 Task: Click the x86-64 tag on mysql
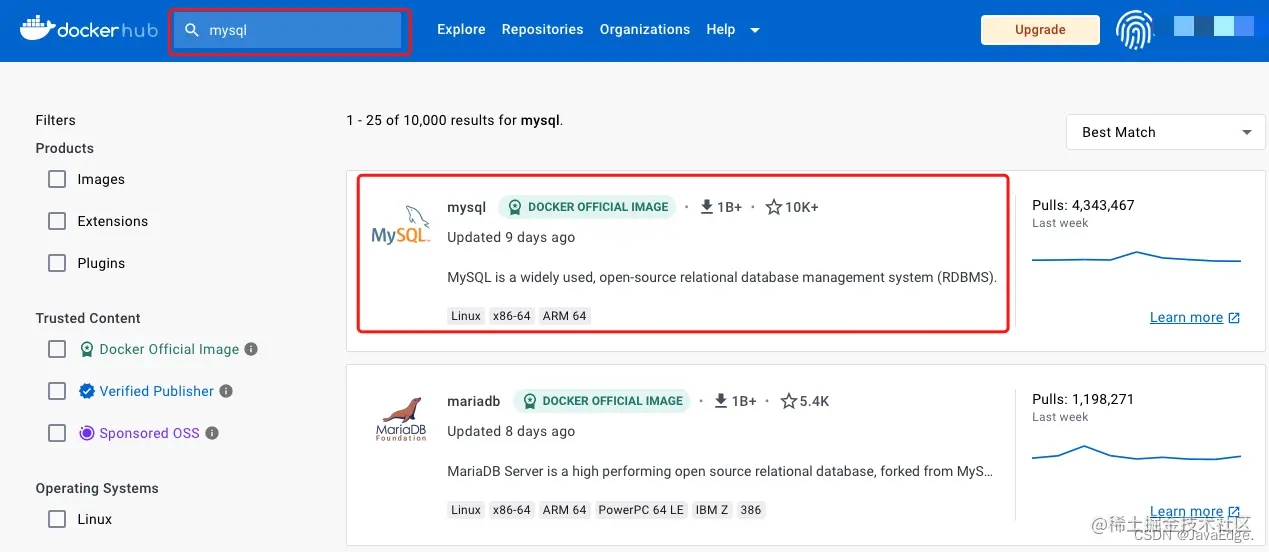pos(512,316)
